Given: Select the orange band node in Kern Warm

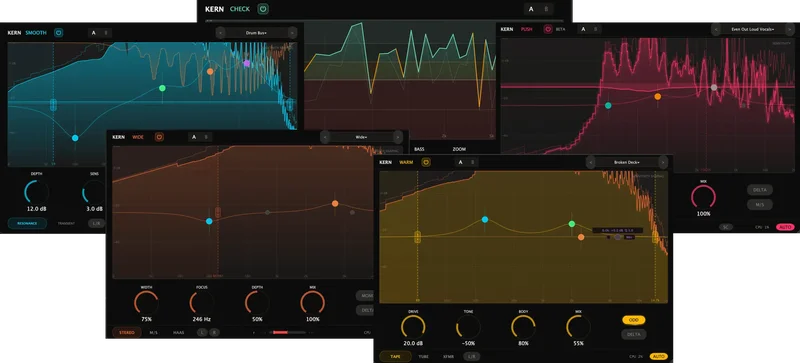Looking at the screenshot, I should coord(581,237).
